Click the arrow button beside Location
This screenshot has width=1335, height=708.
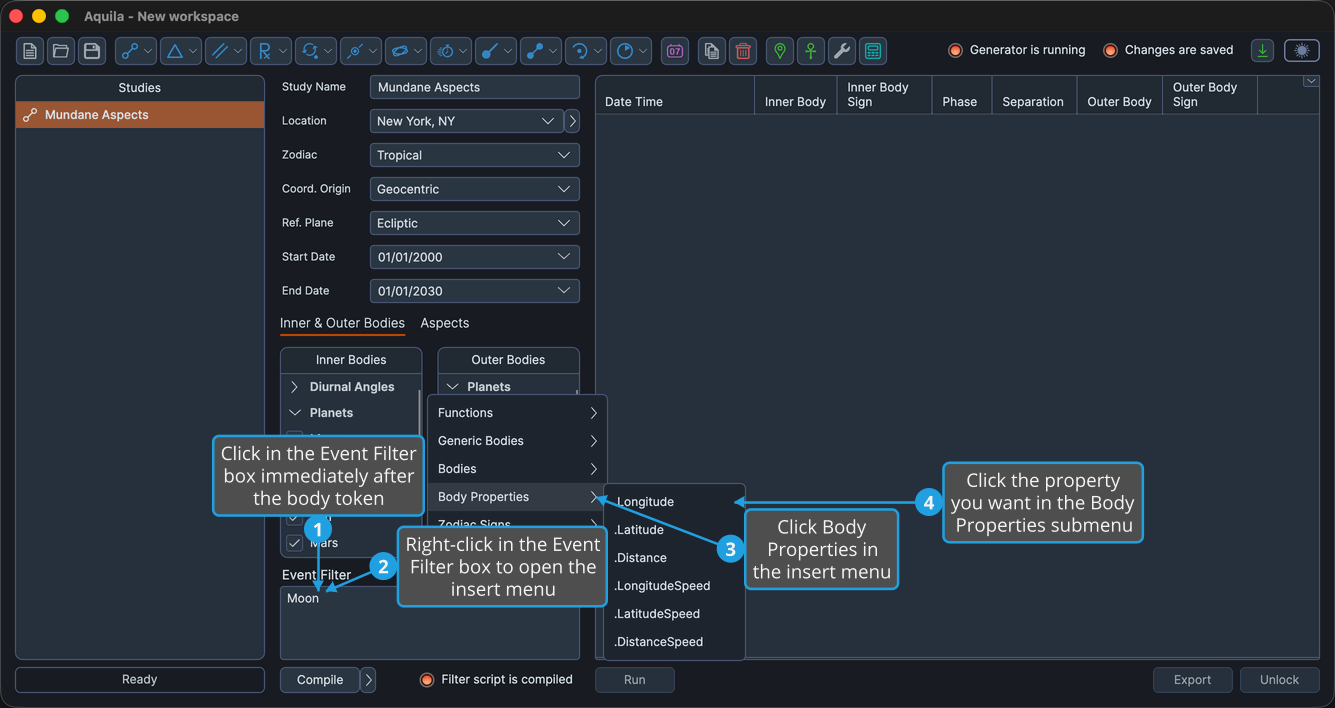[x=572, y=121]
